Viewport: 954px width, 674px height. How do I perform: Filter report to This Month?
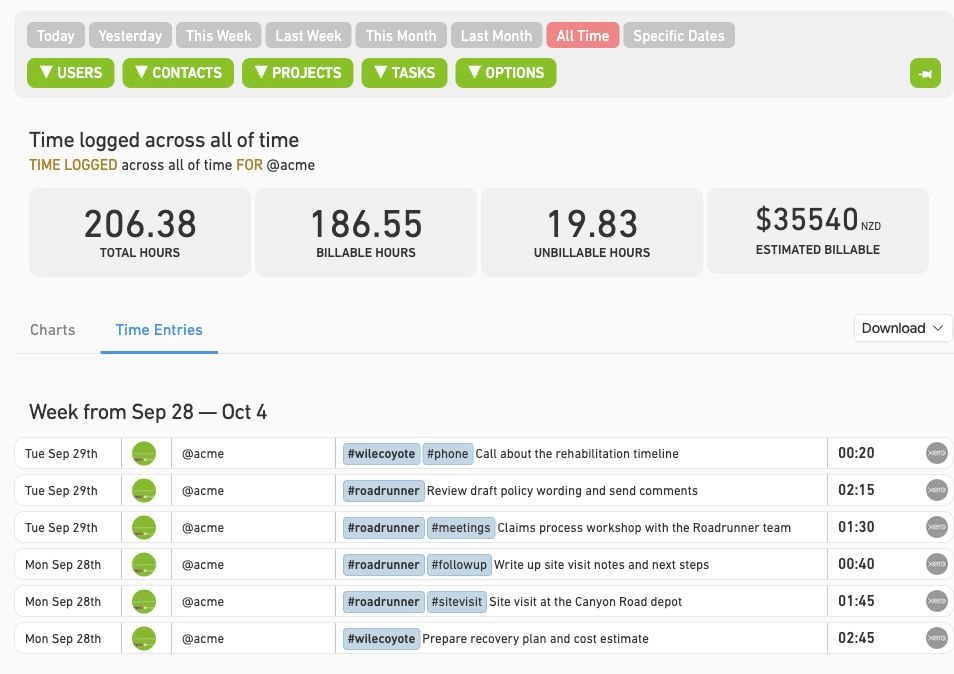tap(401, 35)
